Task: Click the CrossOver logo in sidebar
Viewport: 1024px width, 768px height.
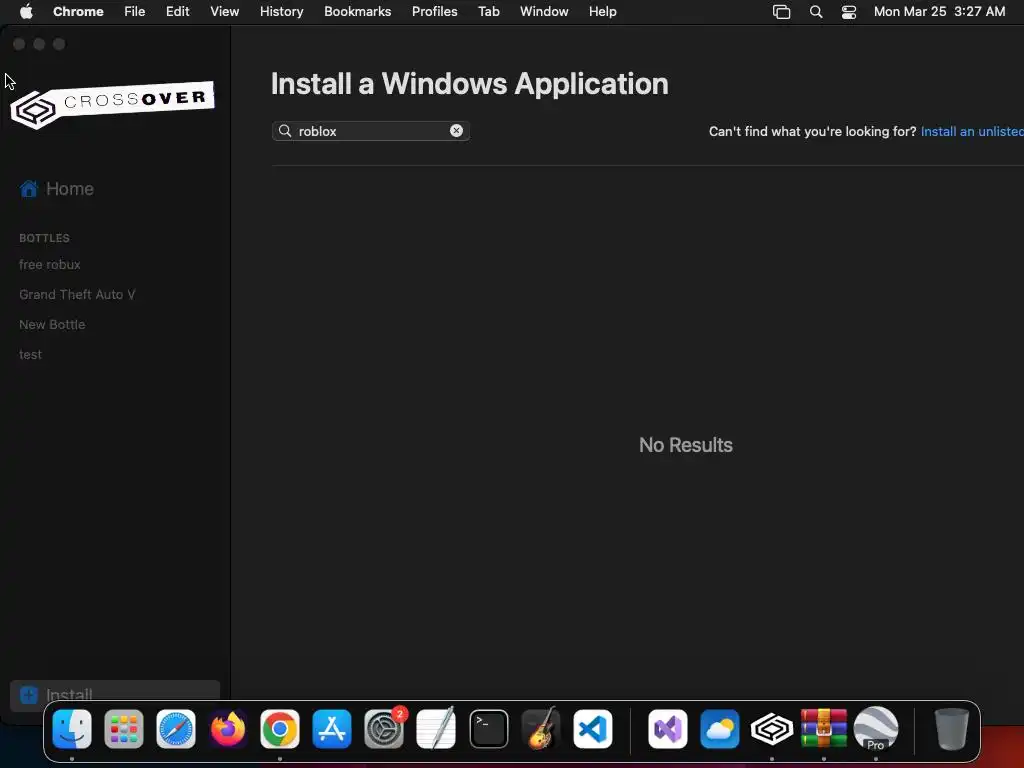Action: (x=112, y=104)
